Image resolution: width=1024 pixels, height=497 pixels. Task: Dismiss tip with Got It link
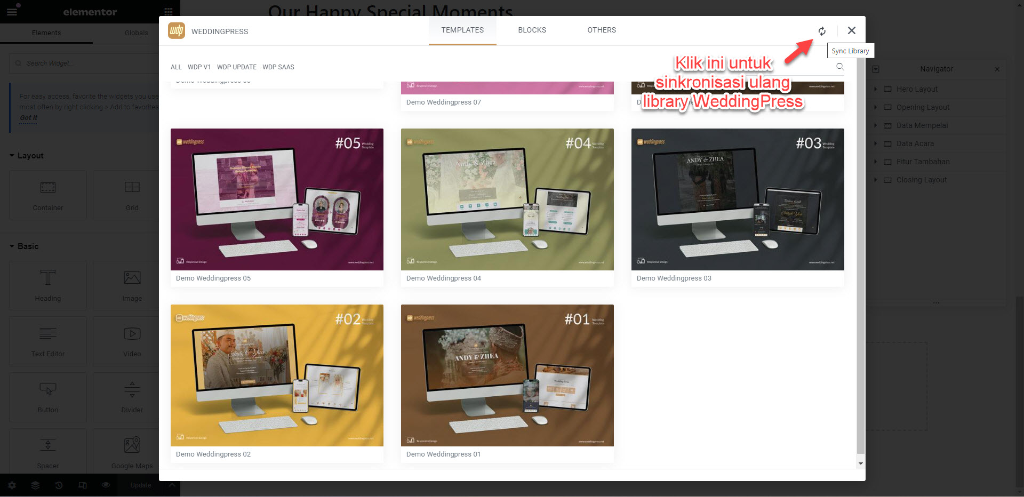28,118
